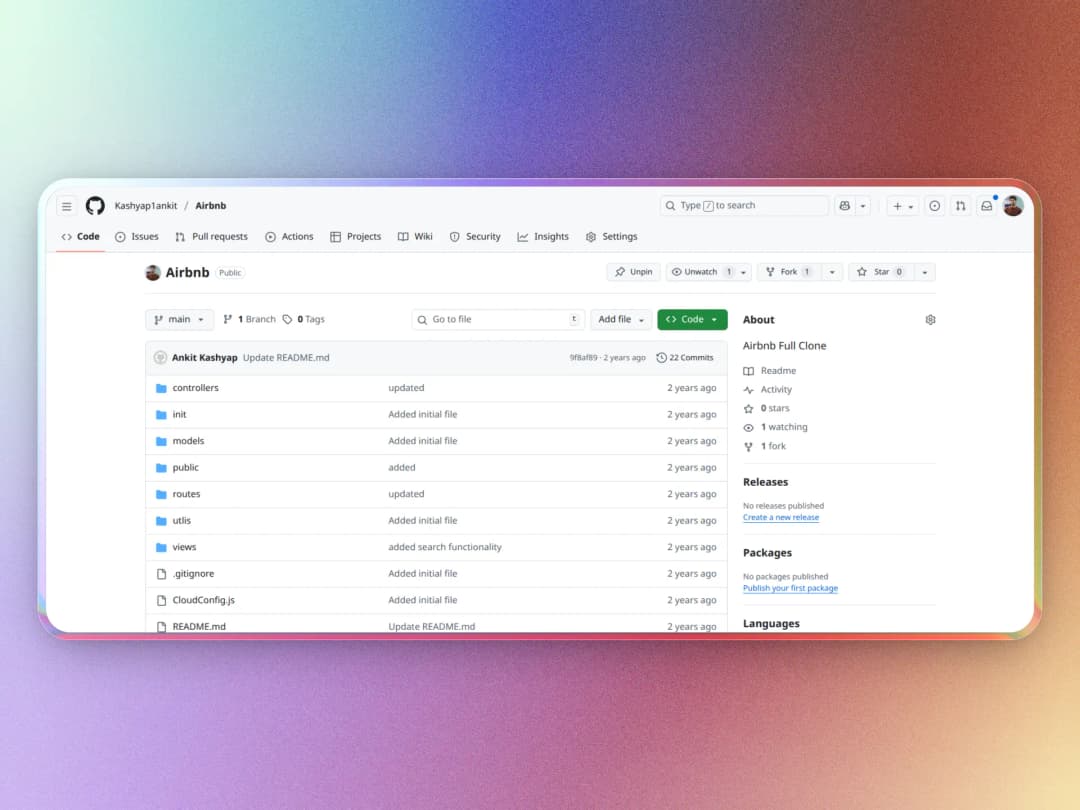Unpin the Airbnb repository
This screenshot has width=1080, height=810.
[633, 272]
